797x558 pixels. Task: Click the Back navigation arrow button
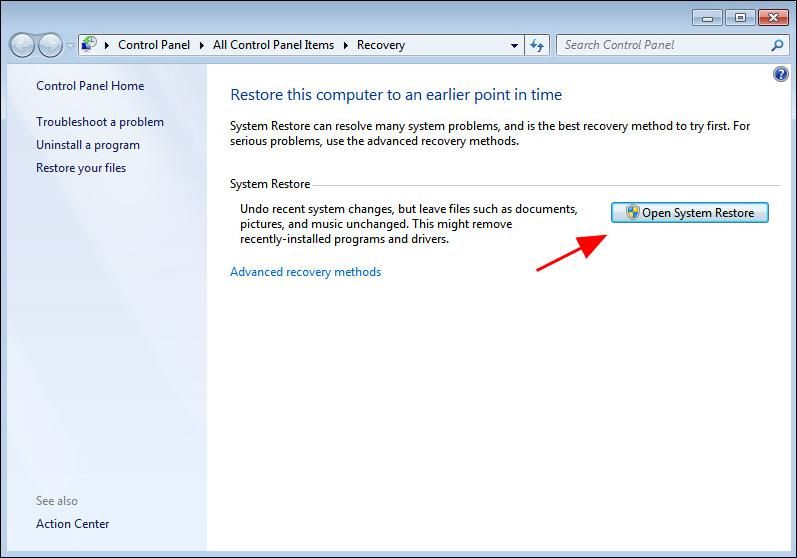[22, 45]
